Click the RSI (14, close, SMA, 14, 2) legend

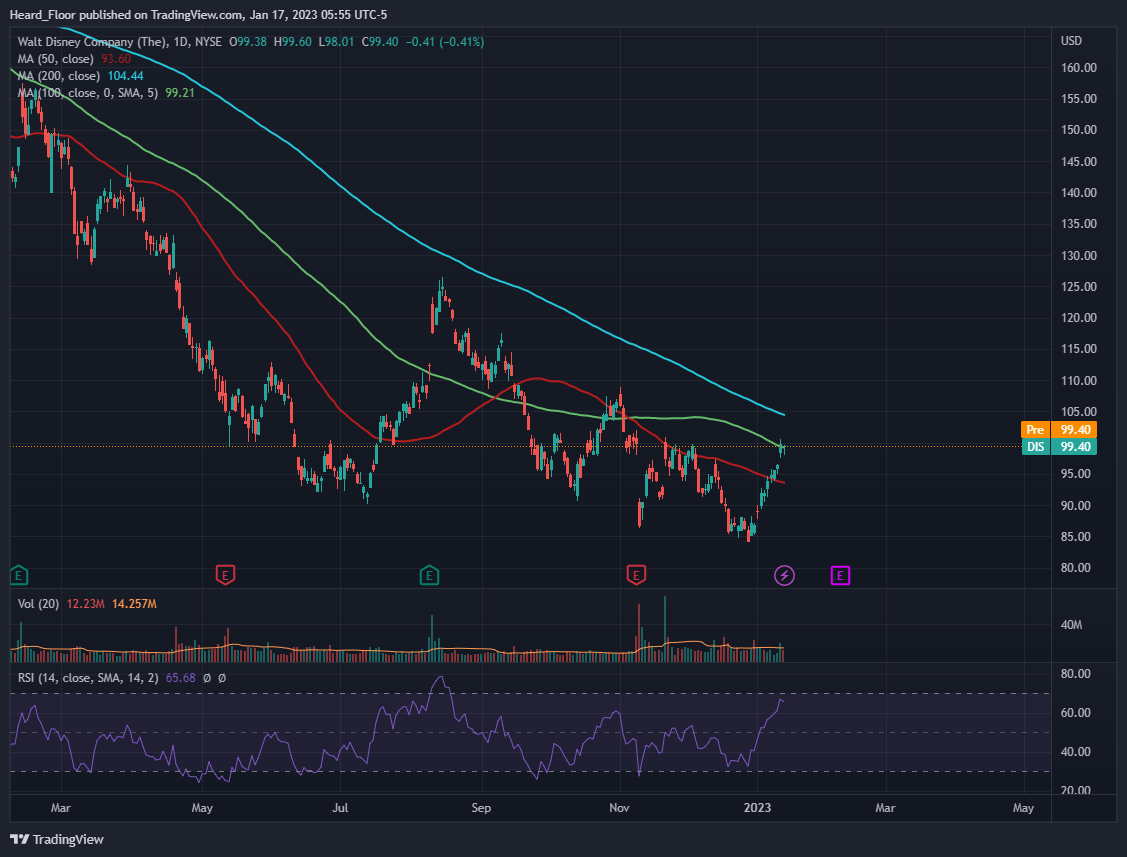(x=88, y=678)
